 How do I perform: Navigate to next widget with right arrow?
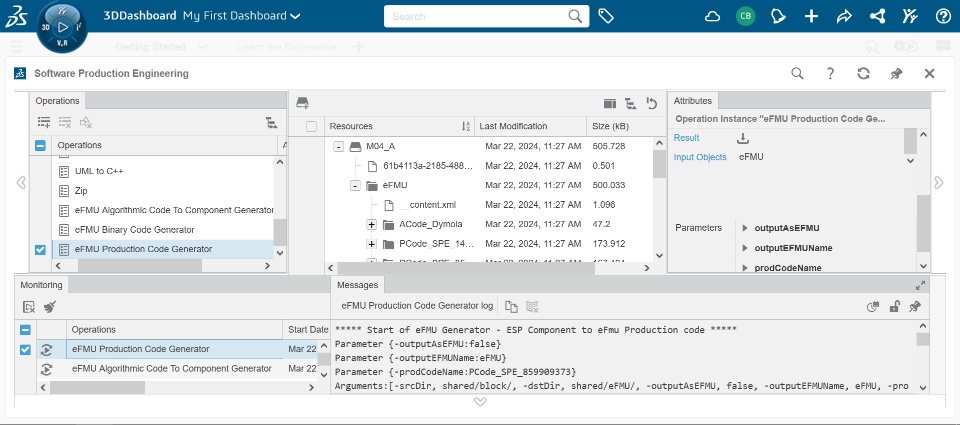click(938, 182)
